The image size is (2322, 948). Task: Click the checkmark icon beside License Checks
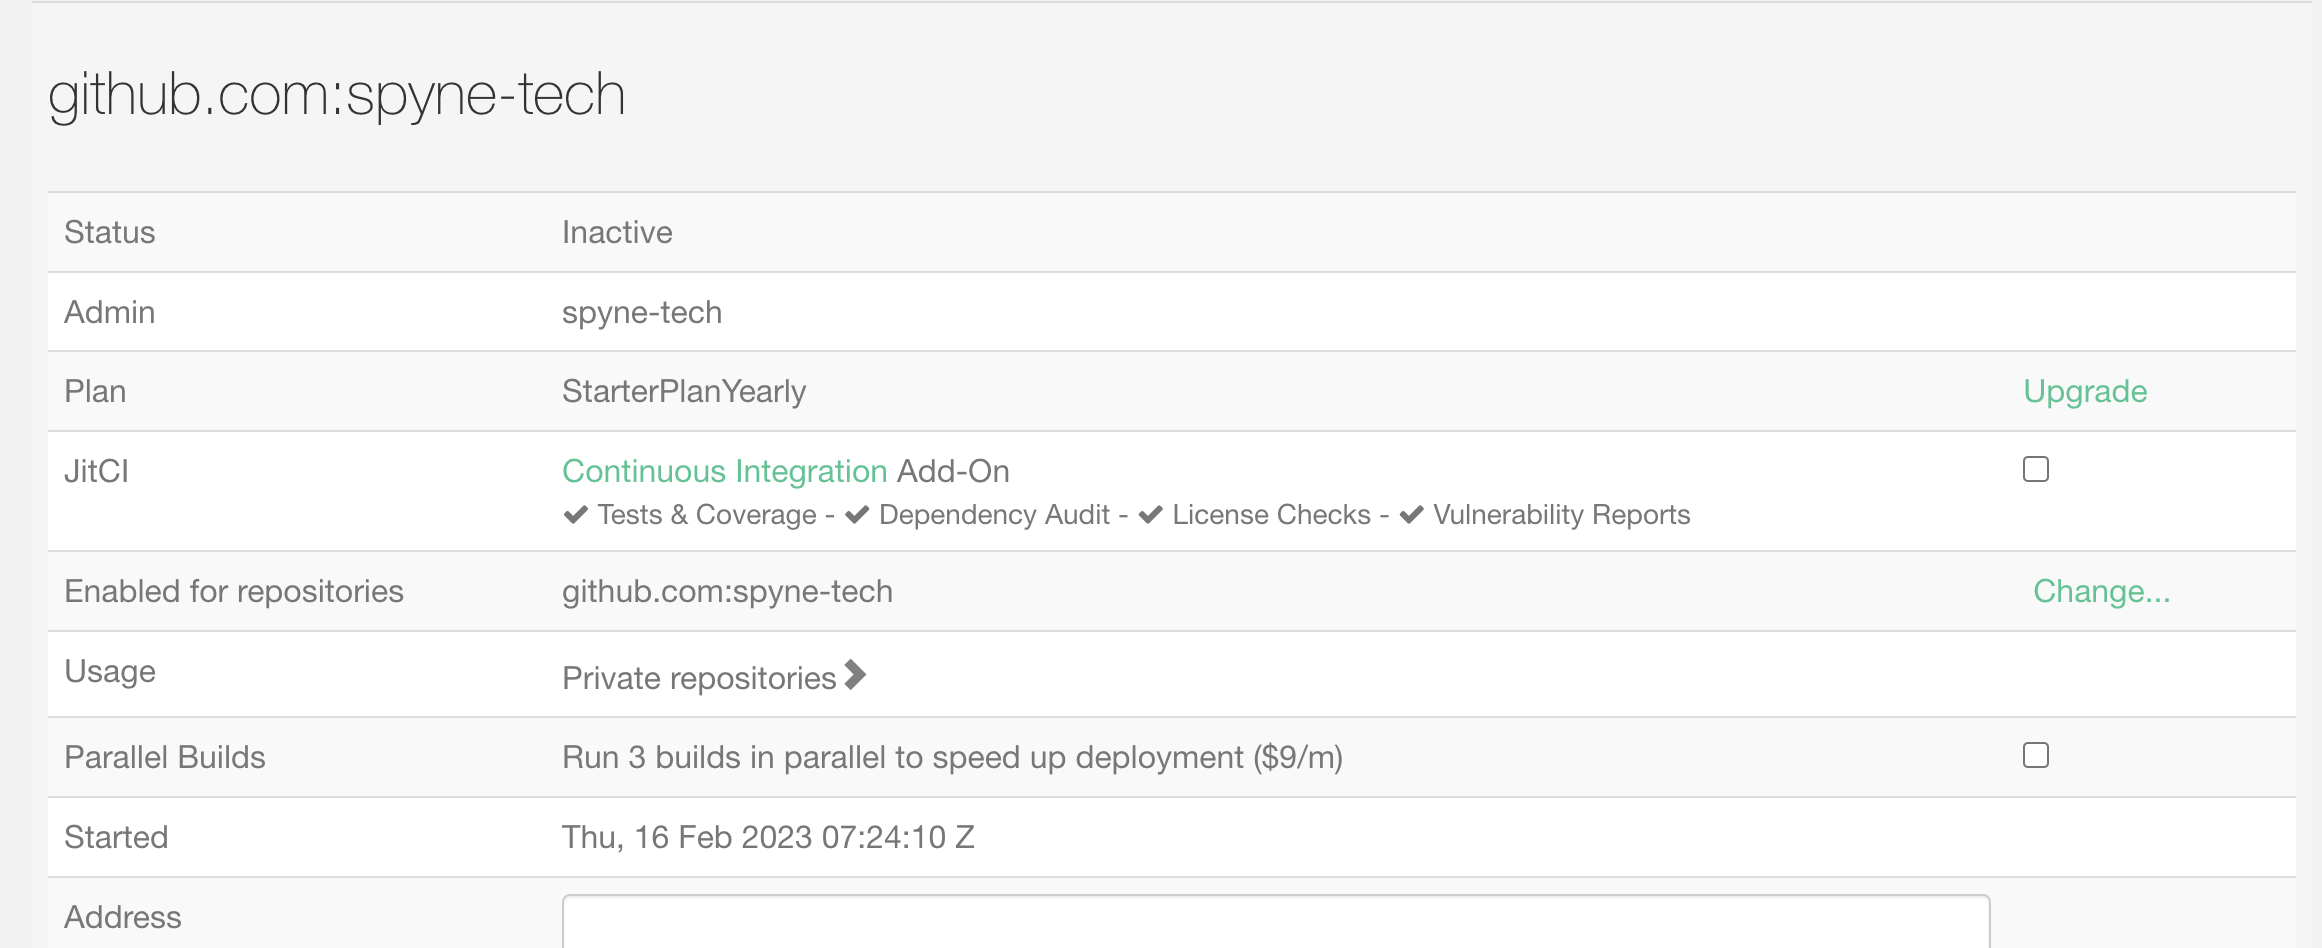pyautogui.click(x=1151, y=514)
